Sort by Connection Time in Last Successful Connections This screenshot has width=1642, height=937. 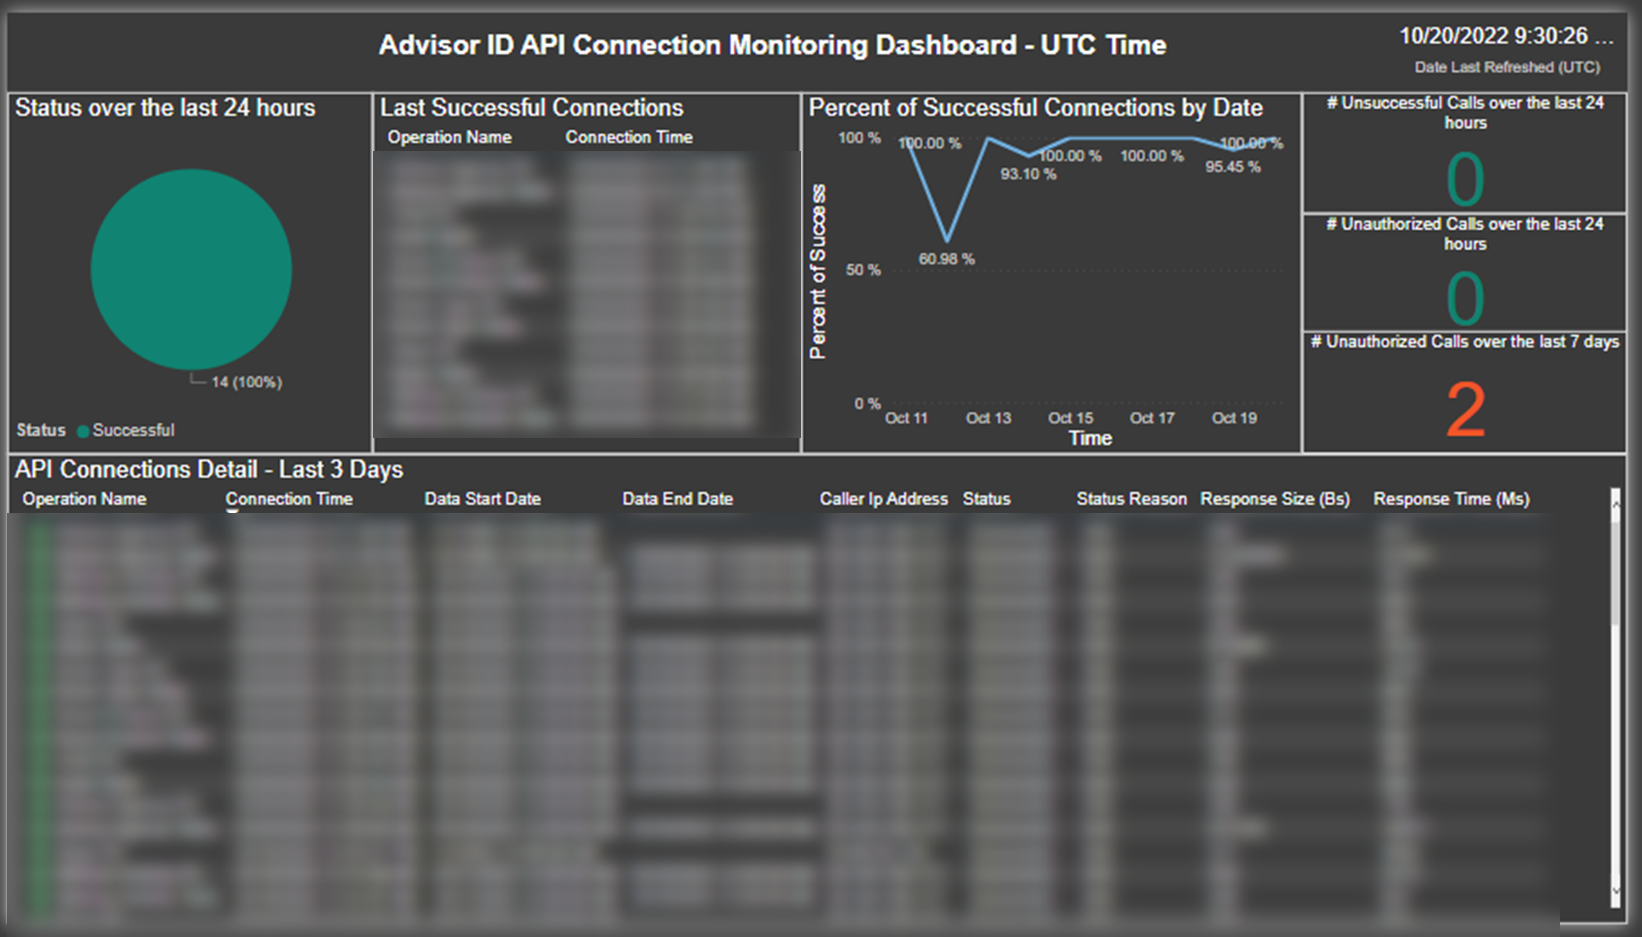(628, 137)
